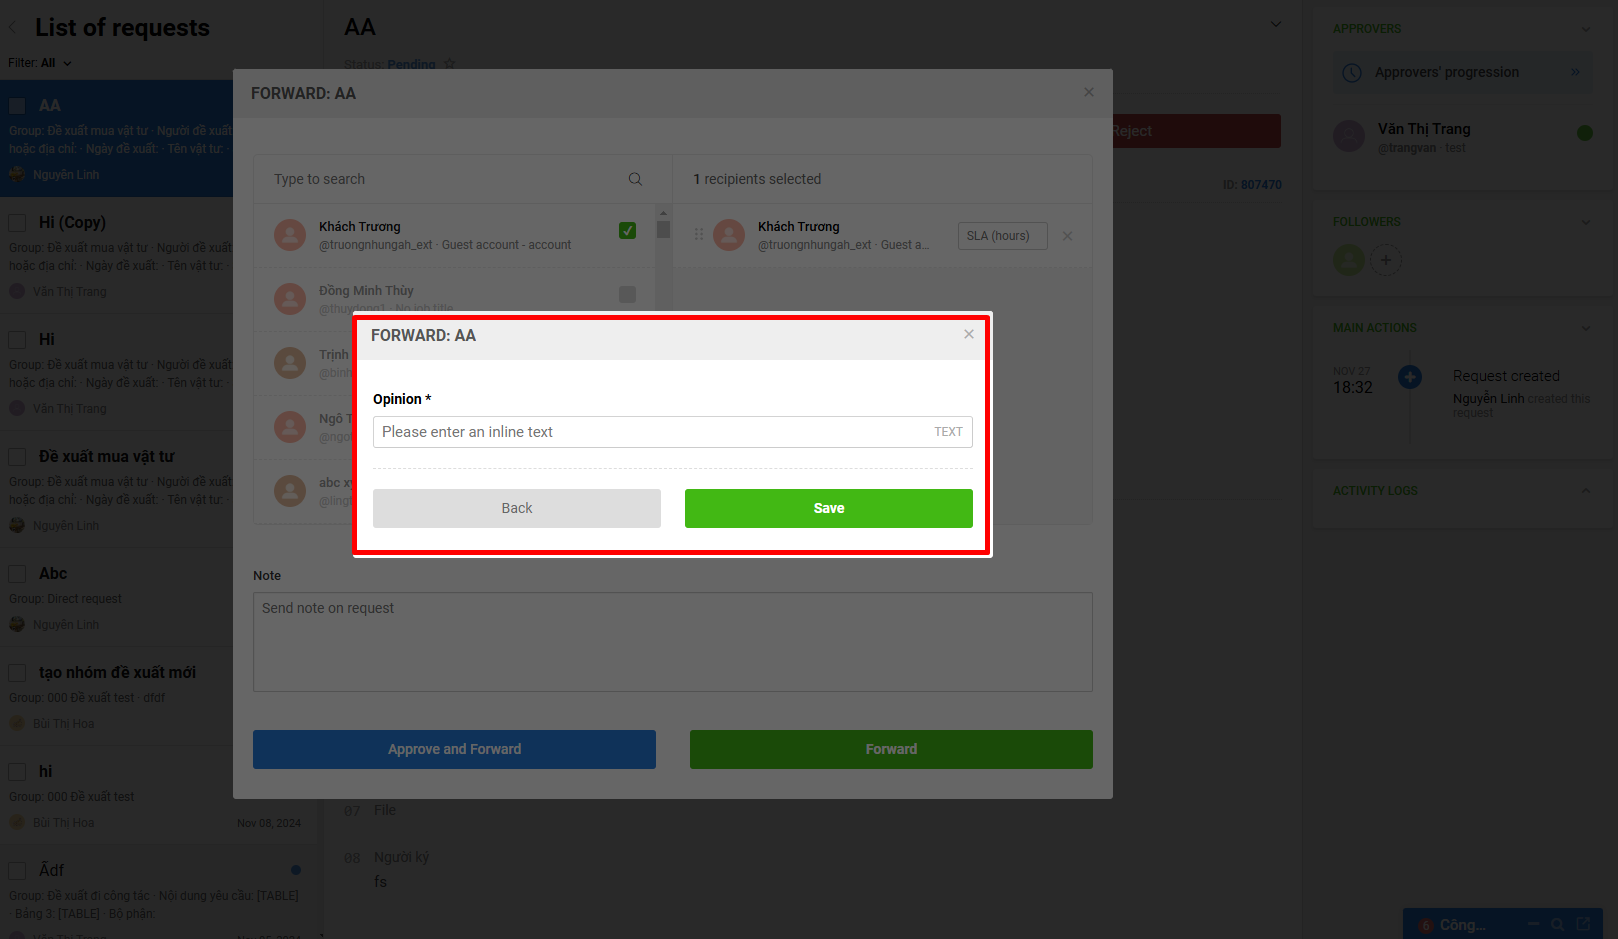
Task: Focus the Opinion inline text field
Action: [x=672, y=432]
